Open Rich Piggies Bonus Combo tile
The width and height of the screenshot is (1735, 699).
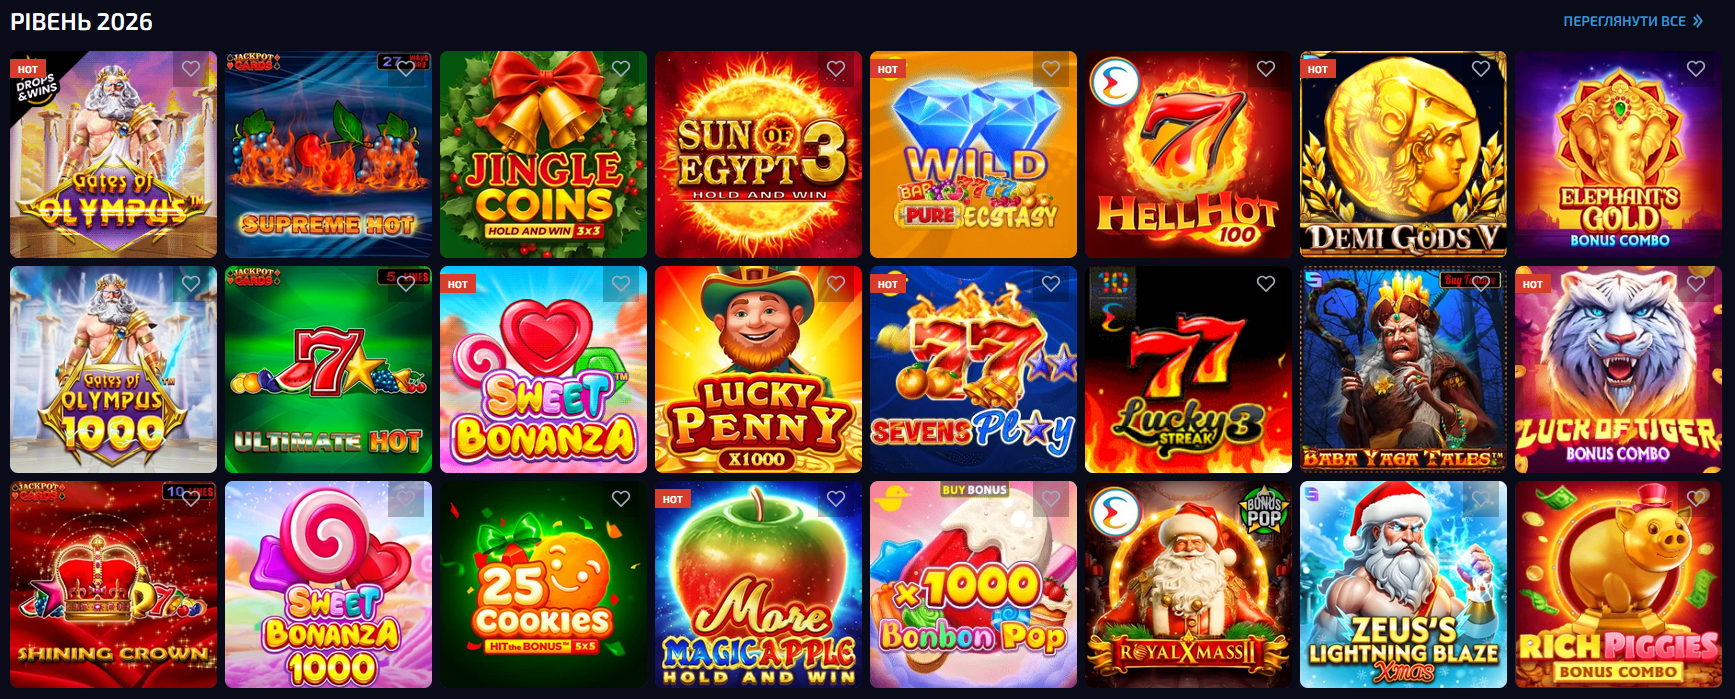click(1618, 584)
